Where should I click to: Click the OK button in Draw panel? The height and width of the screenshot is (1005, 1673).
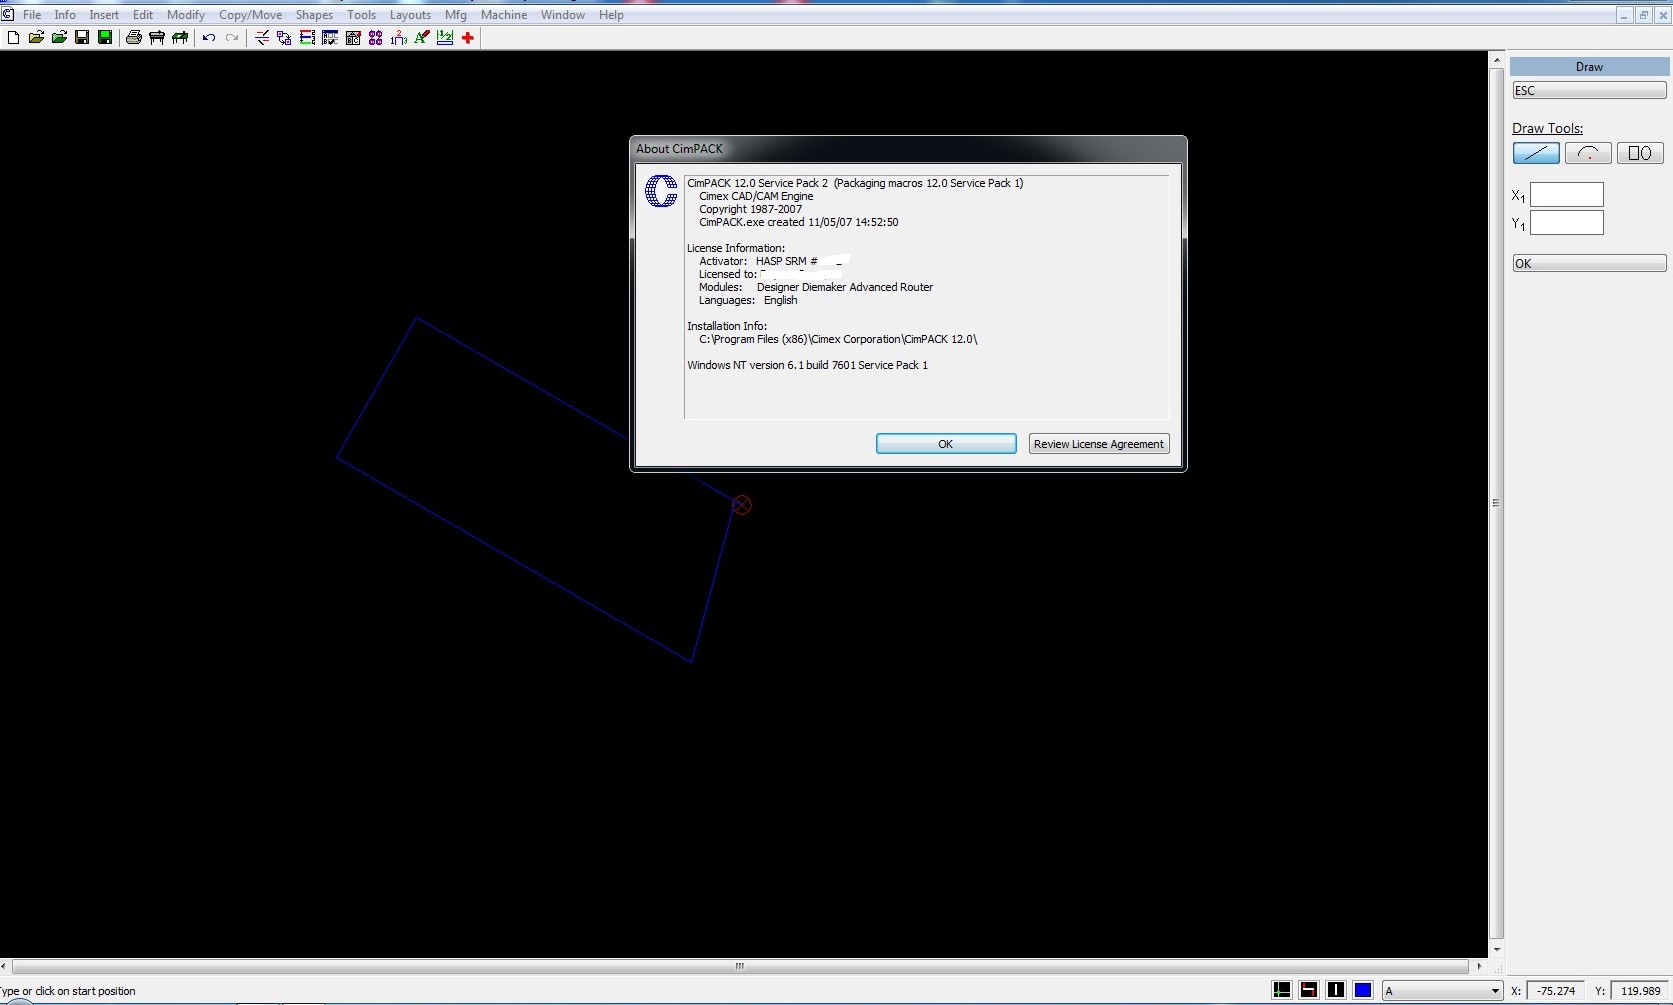[1589, 263]
